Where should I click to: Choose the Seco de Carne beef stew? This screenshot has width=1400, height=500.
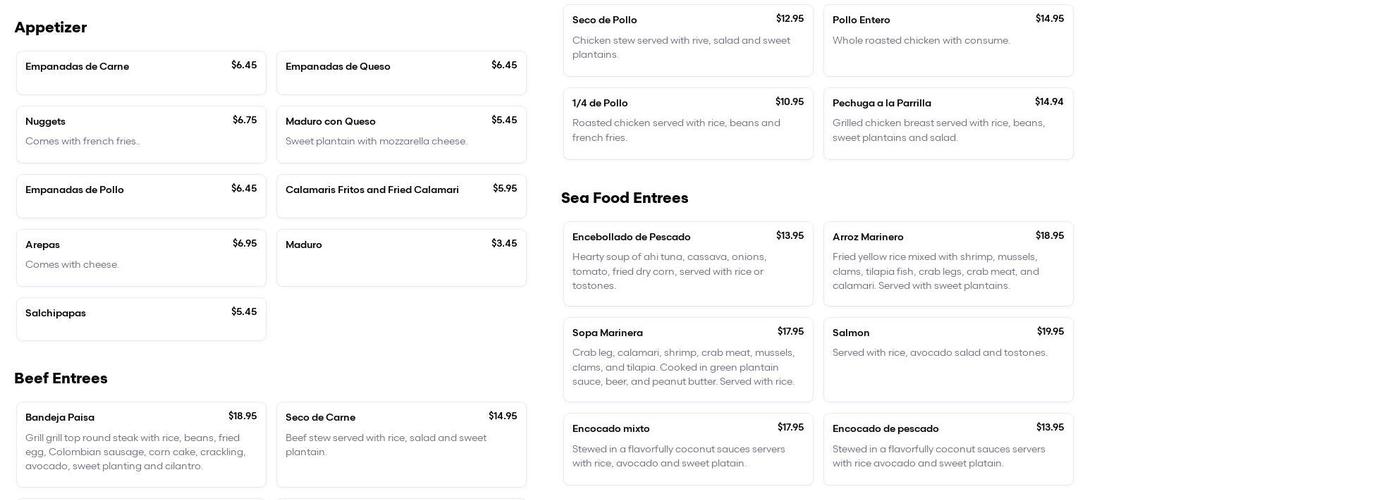point(401,444)
